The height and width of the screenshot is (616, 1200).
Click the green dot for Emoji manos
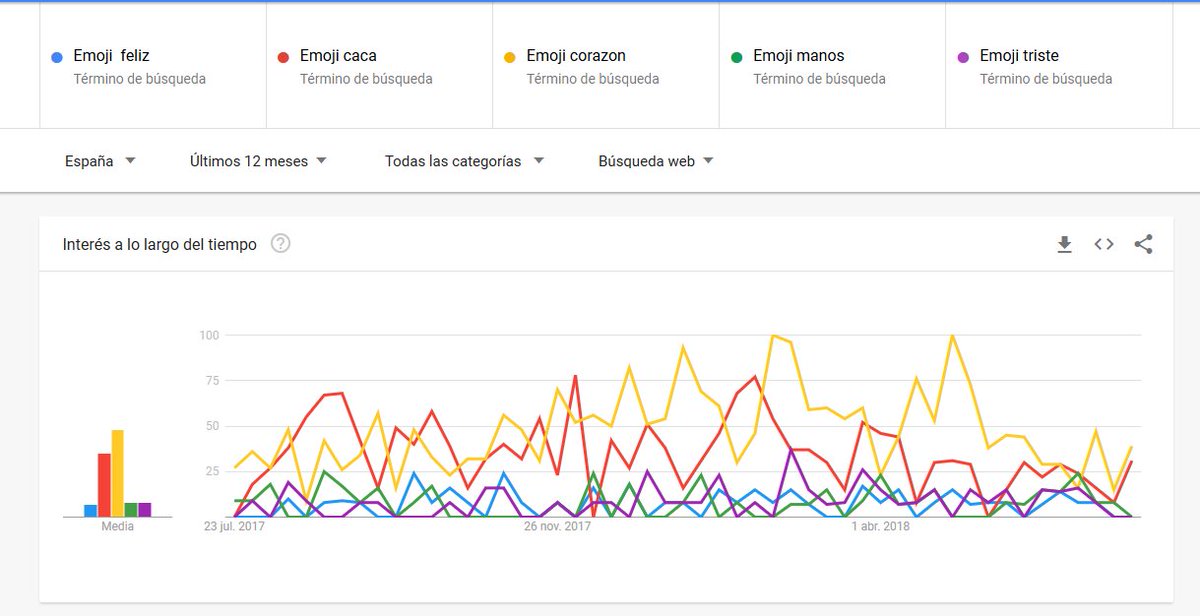(x=737, y=57)
